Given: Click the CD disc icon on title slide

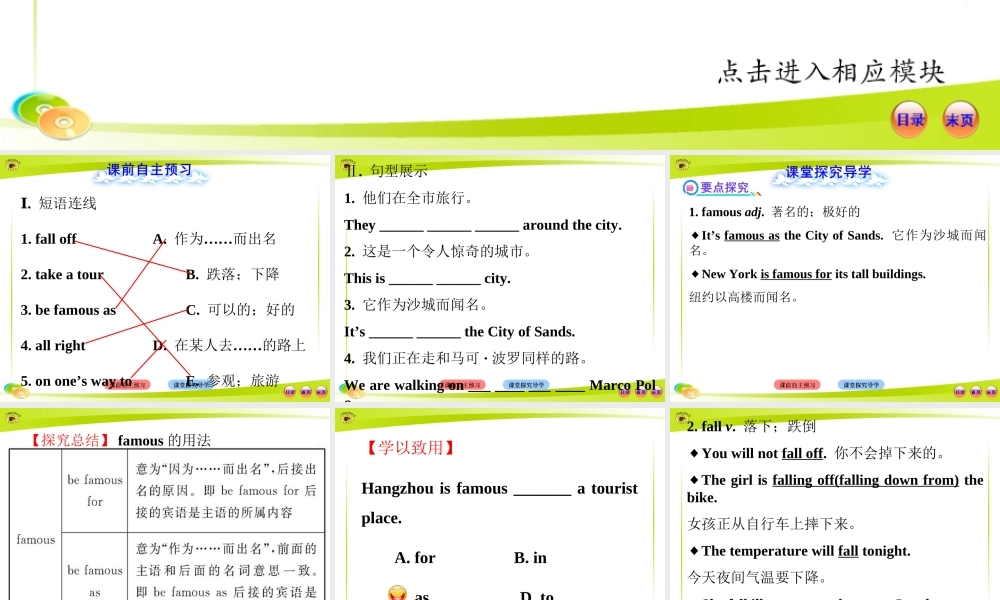Looking at the screenshot, I should [x=52, y=115].
